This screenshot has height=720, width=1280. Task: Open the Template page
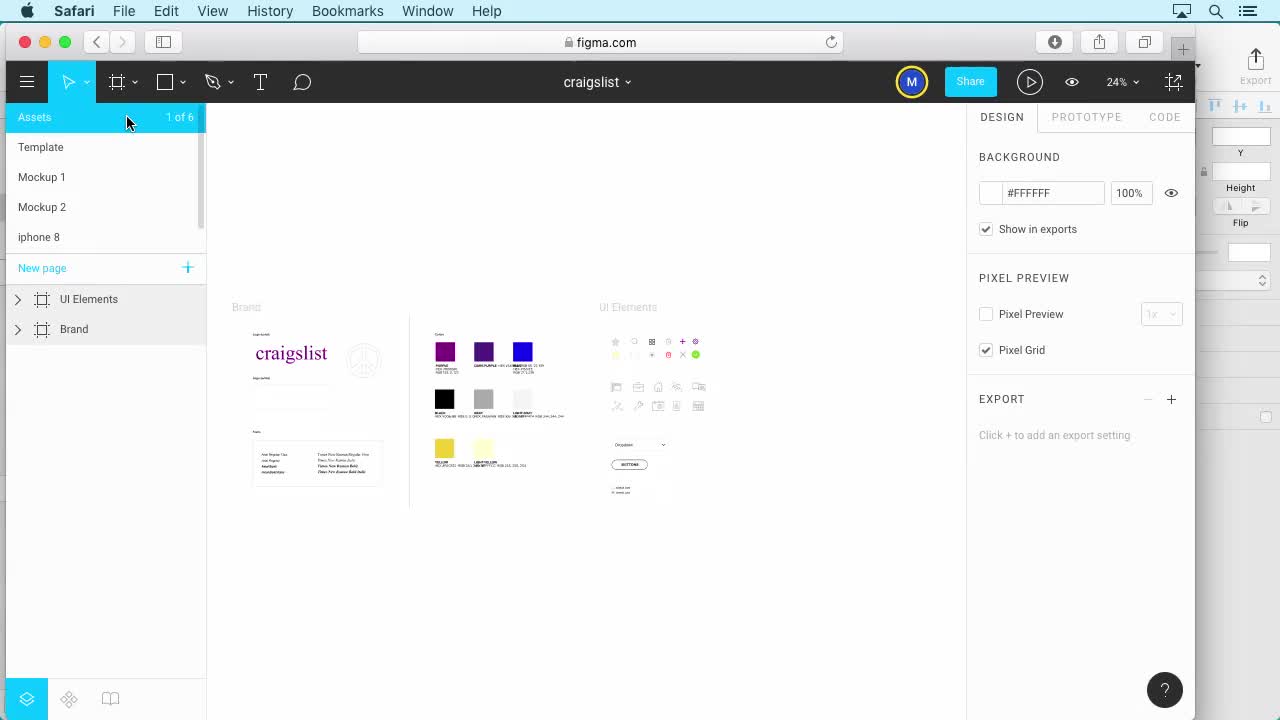click(103, 147)
